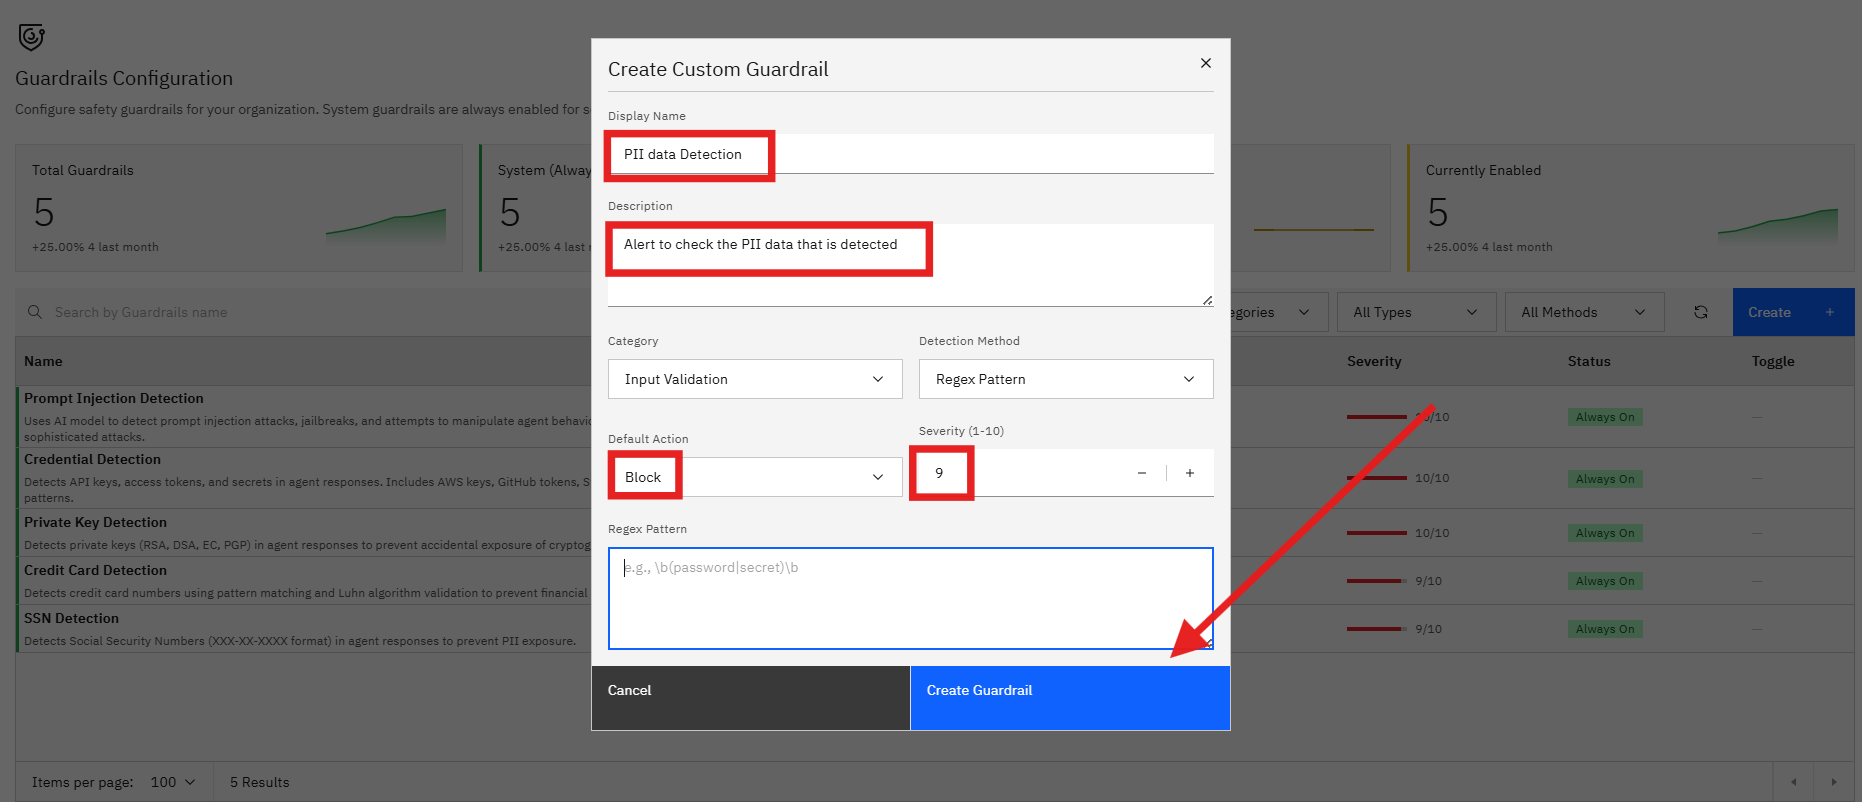Viewport: 1862px width, 802px height.
Task: Click the Toggle column header
Action: coord(1773,361)
